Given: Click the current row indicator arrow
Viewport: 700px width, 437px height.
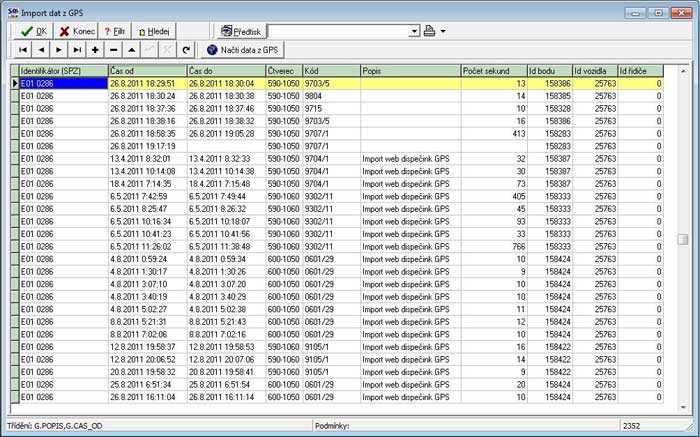Looking at the screenshot, I should [x=15, y=83].
